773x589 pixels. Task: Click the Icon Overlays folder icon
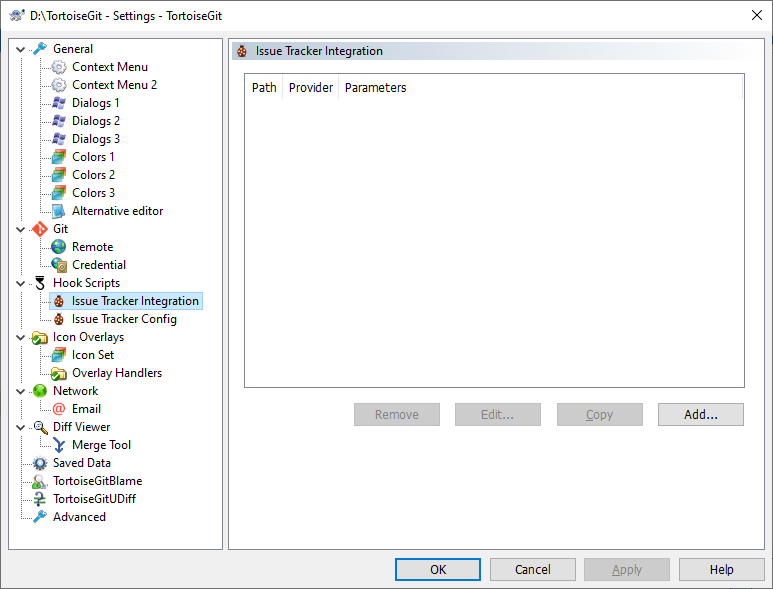click(39, 337)
